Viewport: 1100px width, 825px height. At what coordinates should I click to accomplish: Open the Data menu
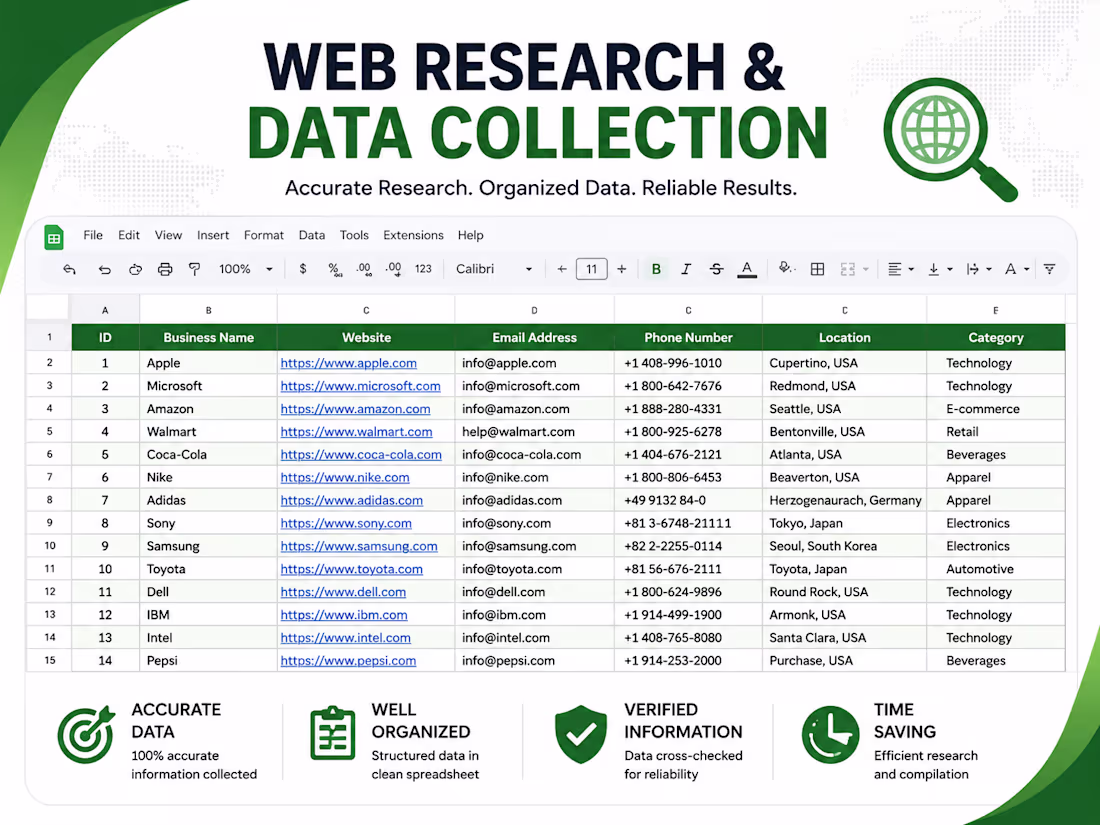pyautogui.click(x=311, y=235)
